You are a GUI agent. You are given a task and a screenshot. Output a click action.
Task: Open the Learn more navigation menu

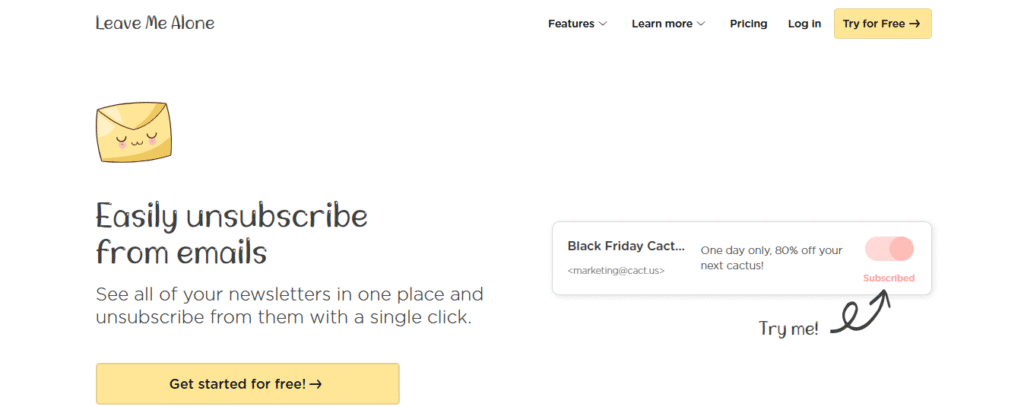(668, 24)
